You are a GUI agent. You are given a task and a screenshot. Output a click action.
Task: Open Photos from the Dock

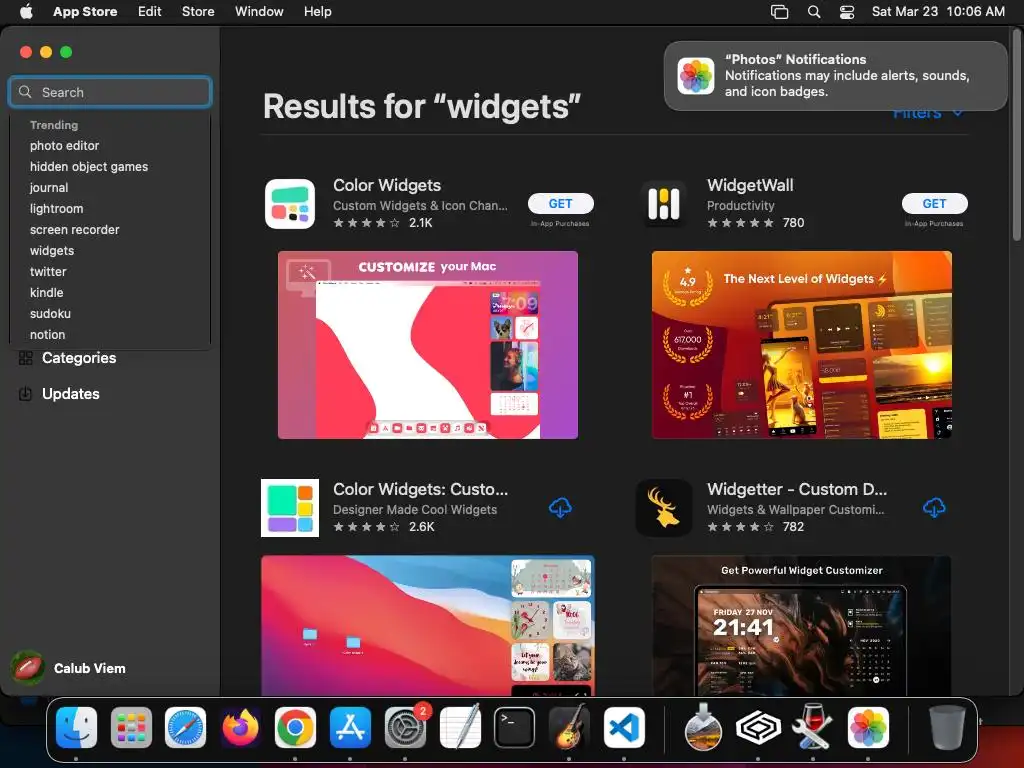(x=868, y=728)
